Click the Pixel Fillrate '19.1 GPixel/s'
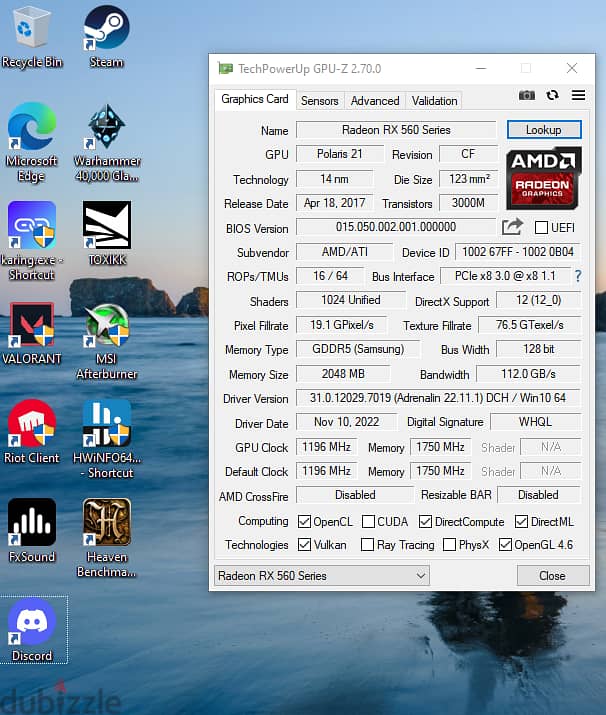This screenshot has height=715, width=606. [x=342, y=325]
